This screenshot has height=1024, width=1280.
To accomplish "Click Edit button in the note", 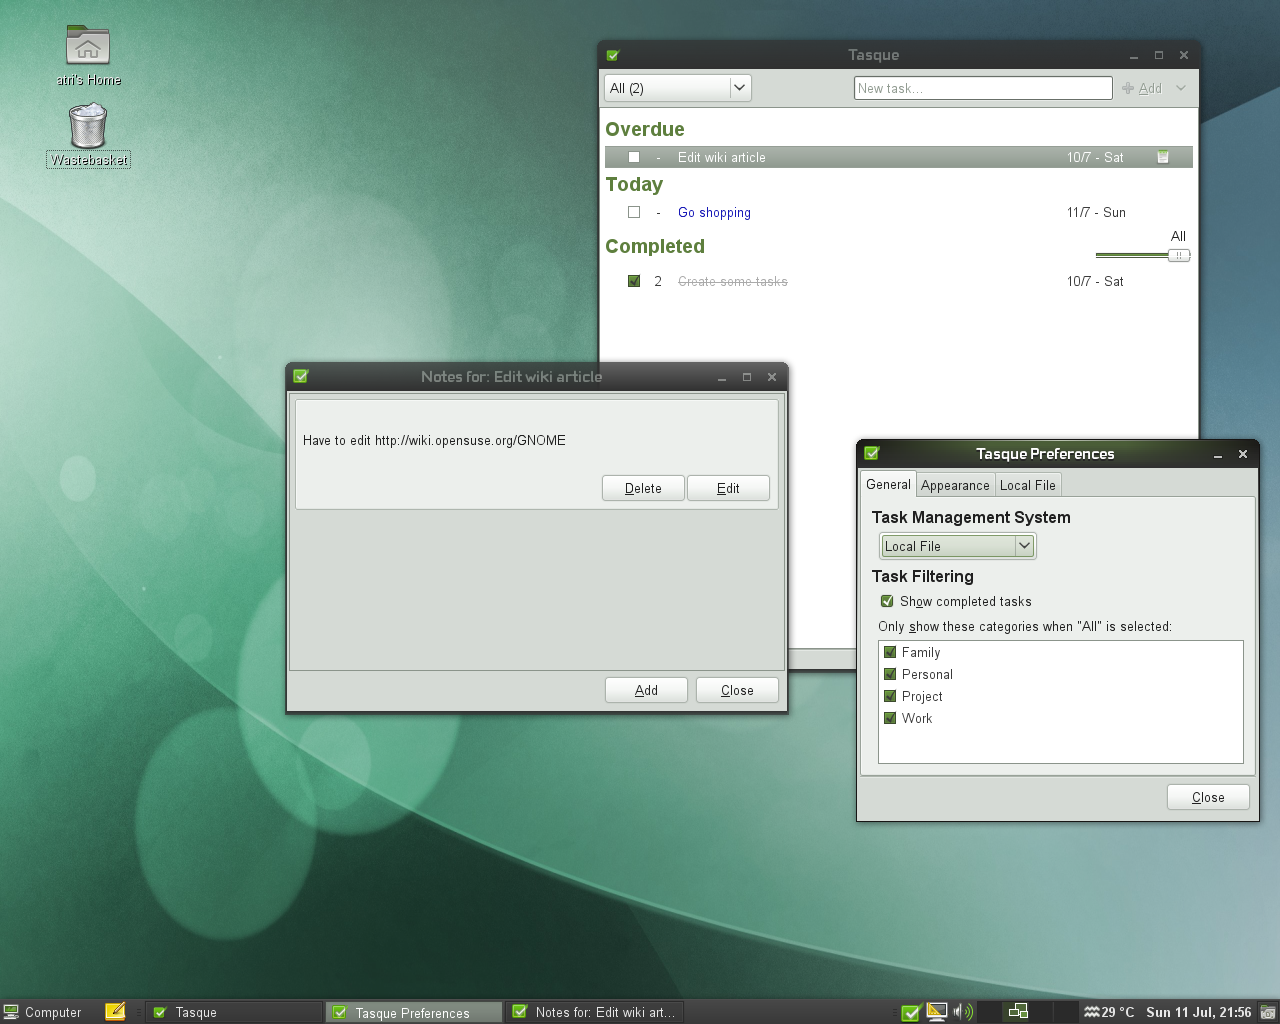I will pos(728,488).
